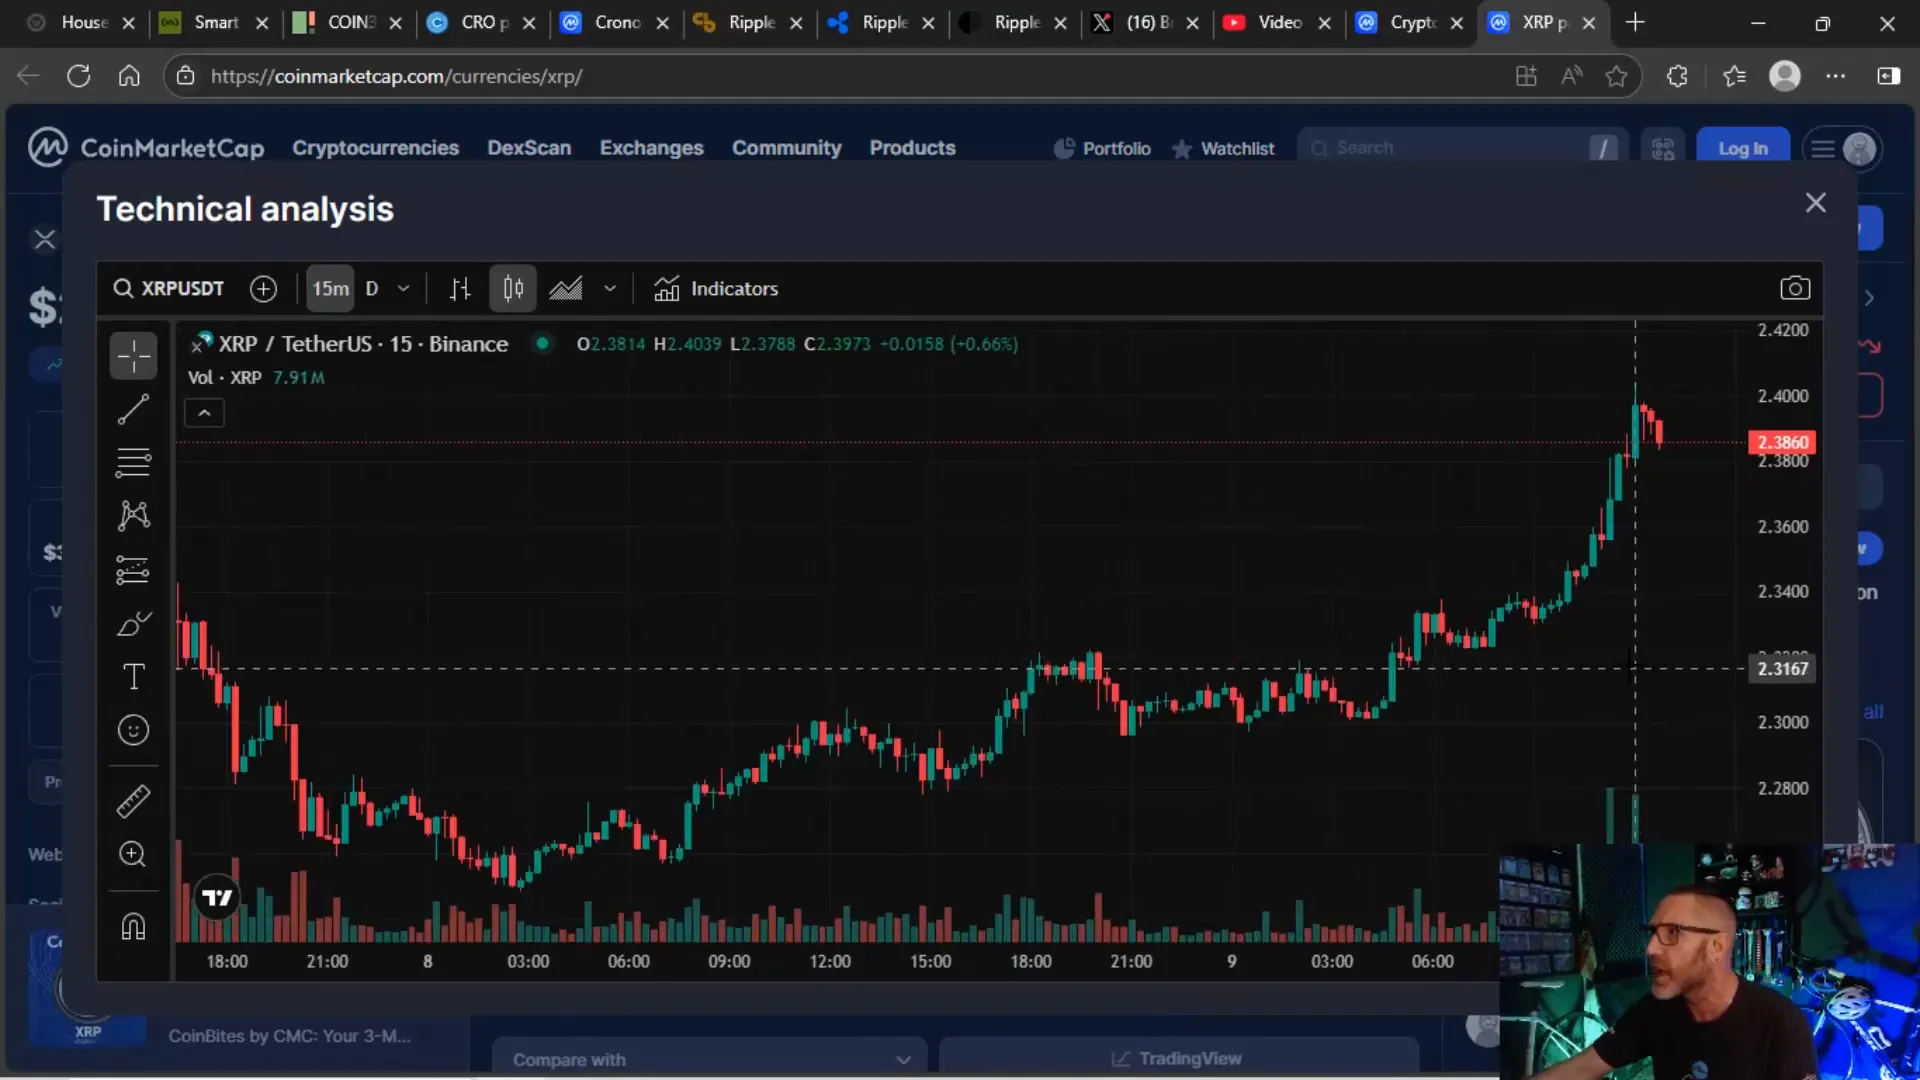Click the CoinMarketCap logo
Screen dimensions: 1920x1080
[x=146, y=148]
